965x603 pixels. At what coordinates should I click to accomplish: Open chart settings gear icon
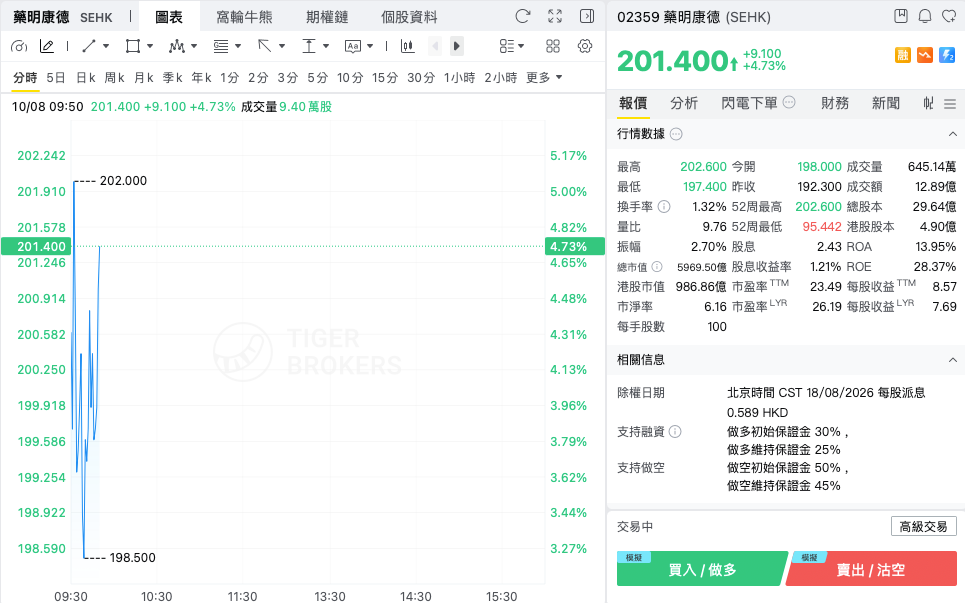[x=585, y=46]
